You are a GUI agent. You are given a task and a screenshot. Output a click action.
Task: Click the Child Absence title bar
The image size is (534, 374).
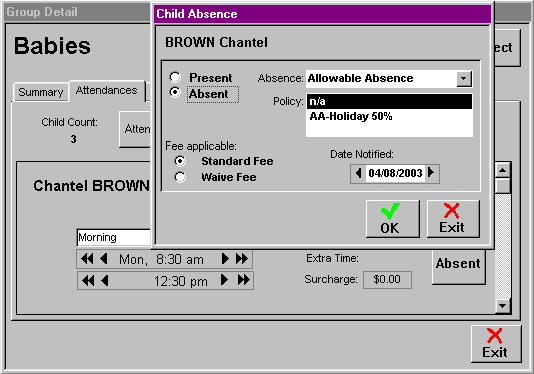(x=322, y=14)
